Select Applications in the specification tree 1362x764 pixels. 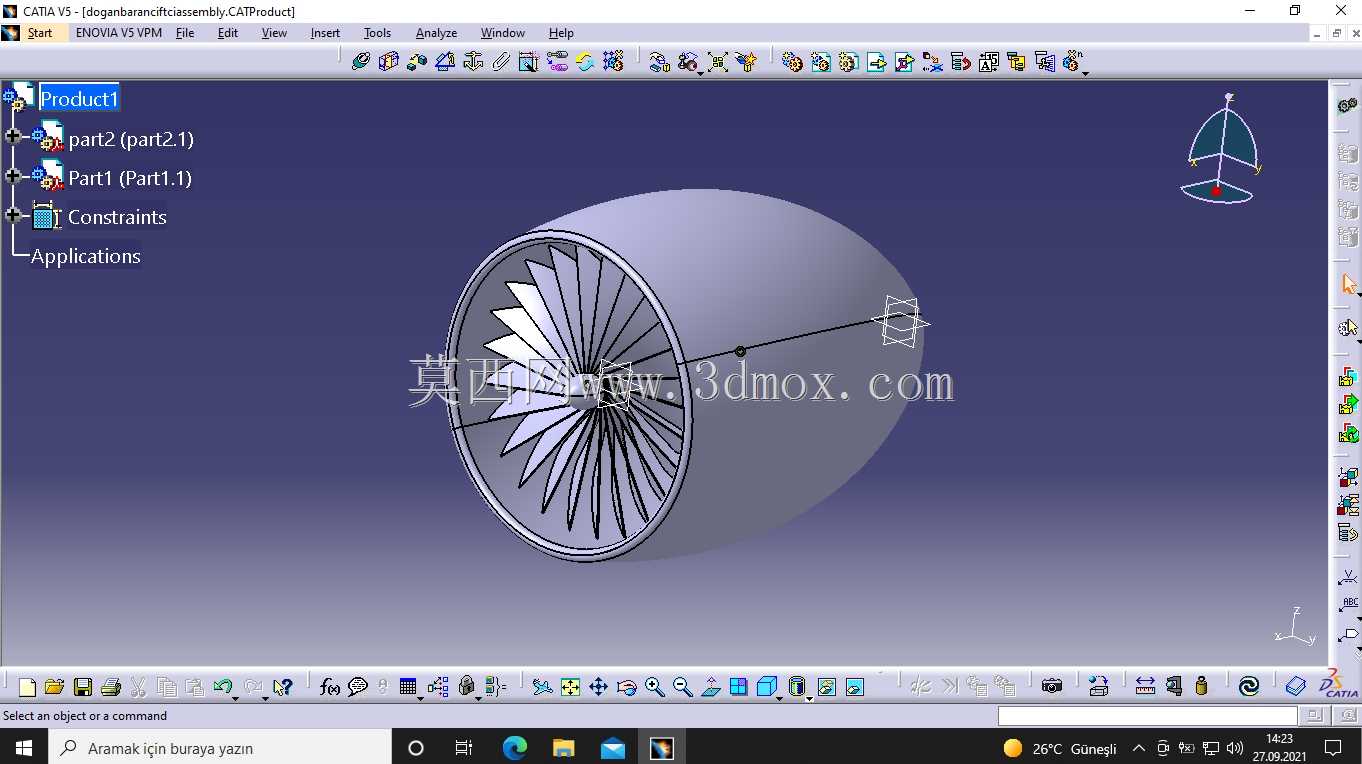coord(86,256)
